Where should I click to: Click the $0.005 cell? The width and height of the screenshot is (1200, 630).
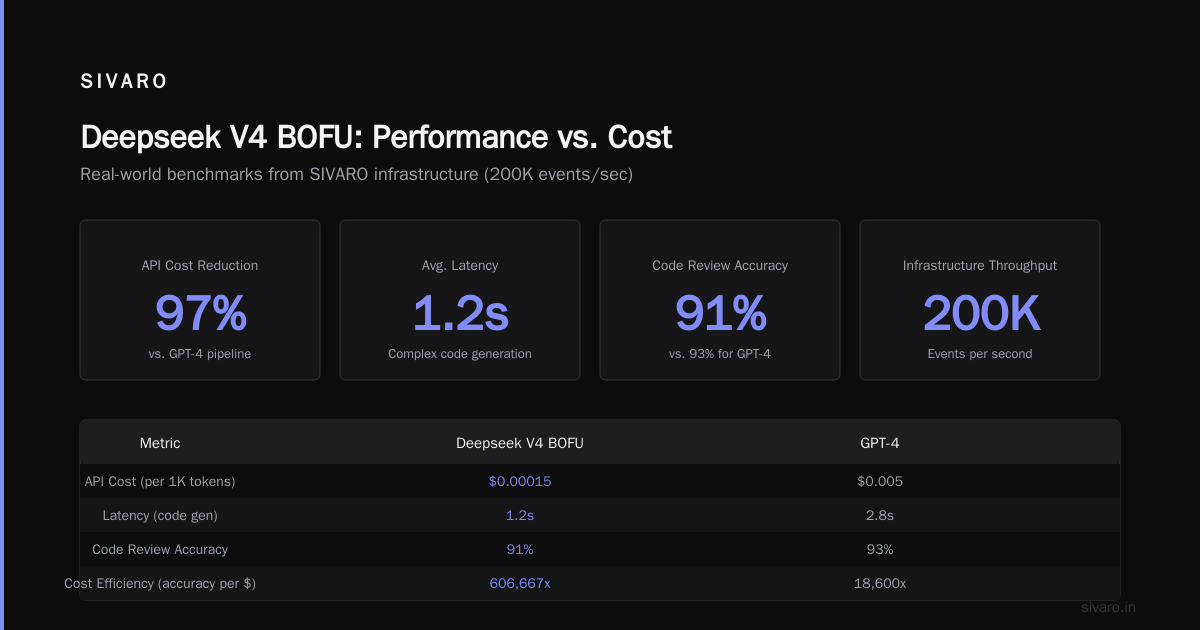click(x=880, y=481)
